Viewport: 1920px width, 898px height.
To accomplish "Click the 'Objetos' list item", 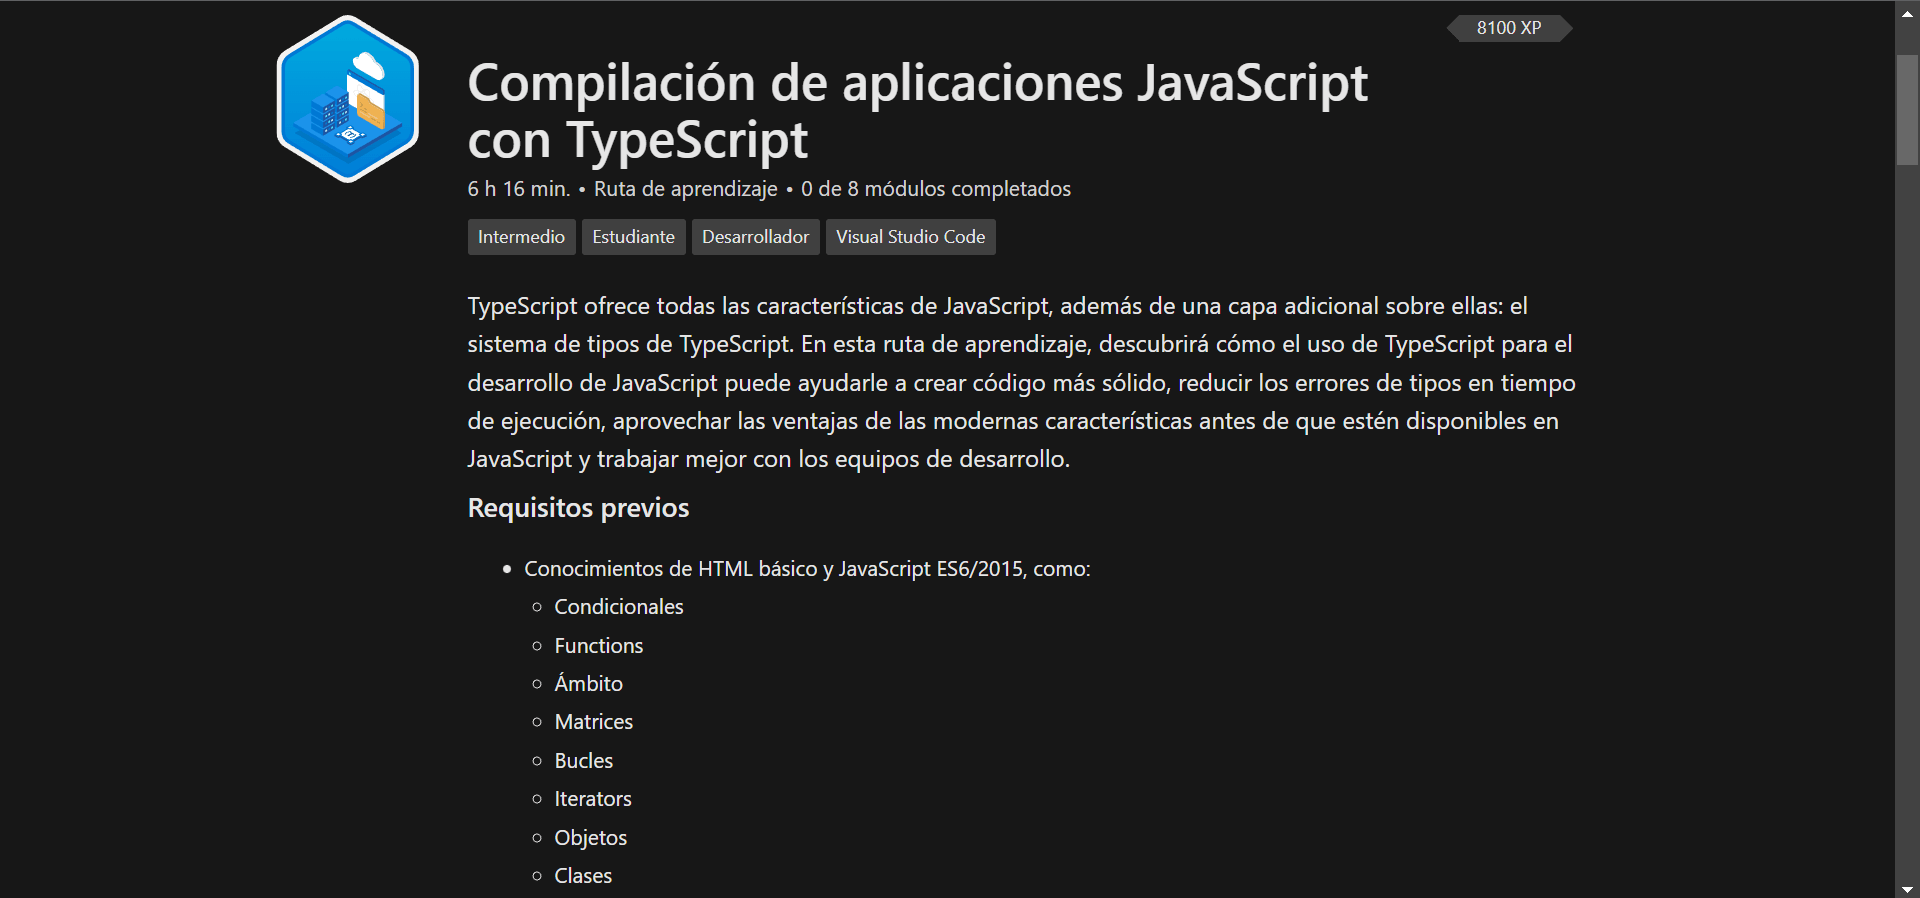I will pos(591,838).
